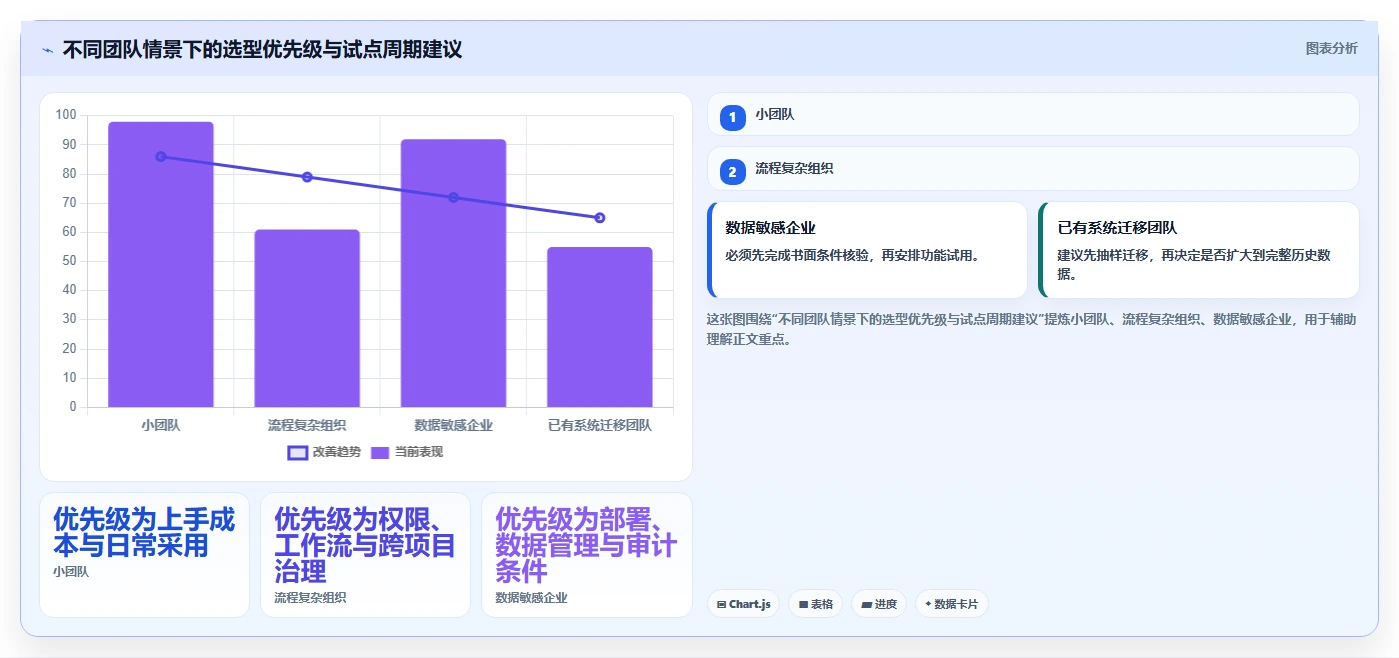The width and height of the screenshot is (1399, 658).
Task: Click the 当前表现 legend purple swatch
Action: pyautogui.click(x=380, y=452)
